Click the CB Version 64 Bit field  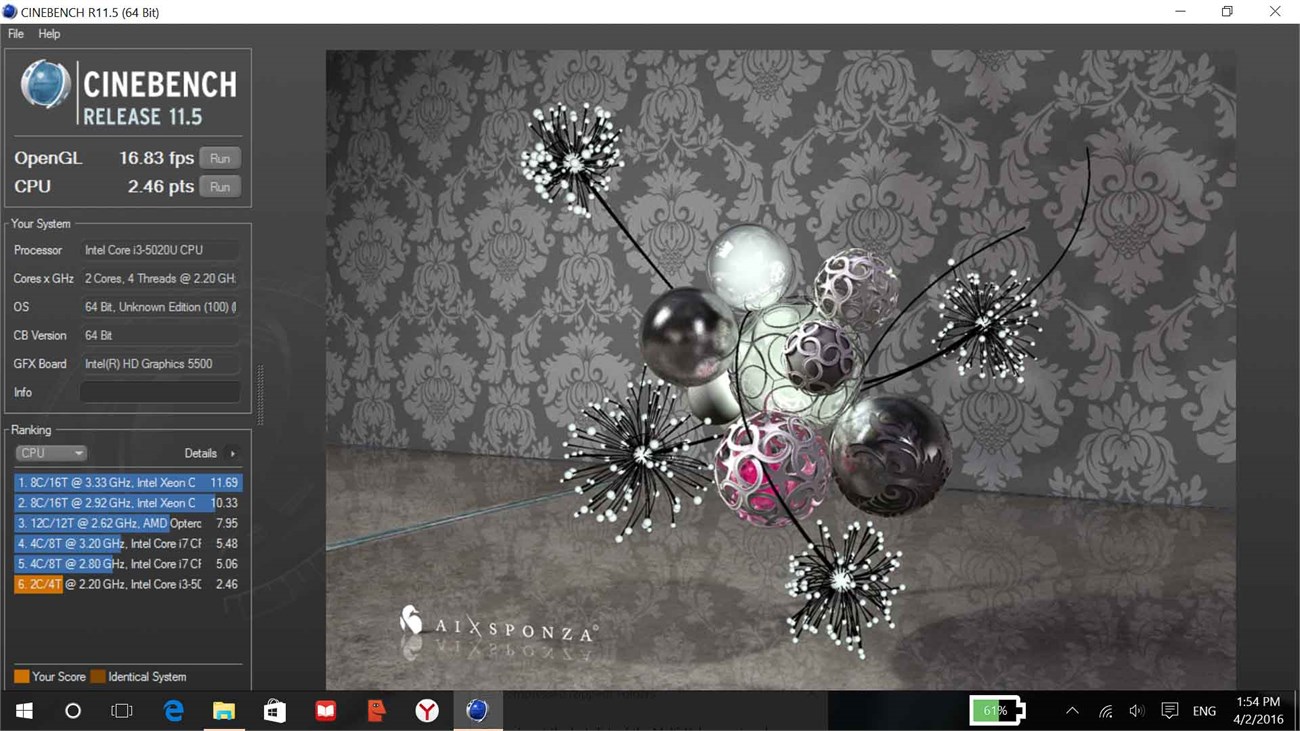160,335
